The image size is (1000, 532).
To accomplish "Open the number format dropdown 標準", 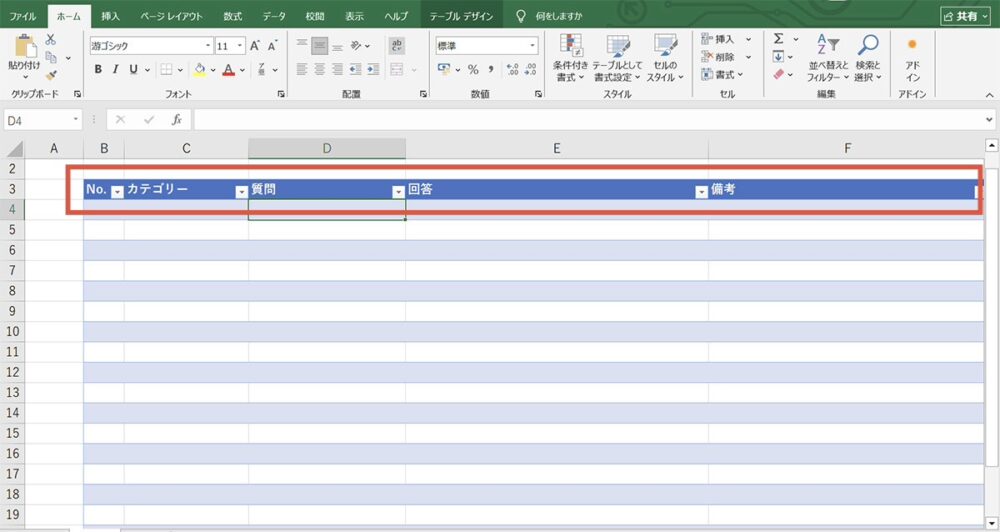I will pyautogui.click(x=533, y=46).
